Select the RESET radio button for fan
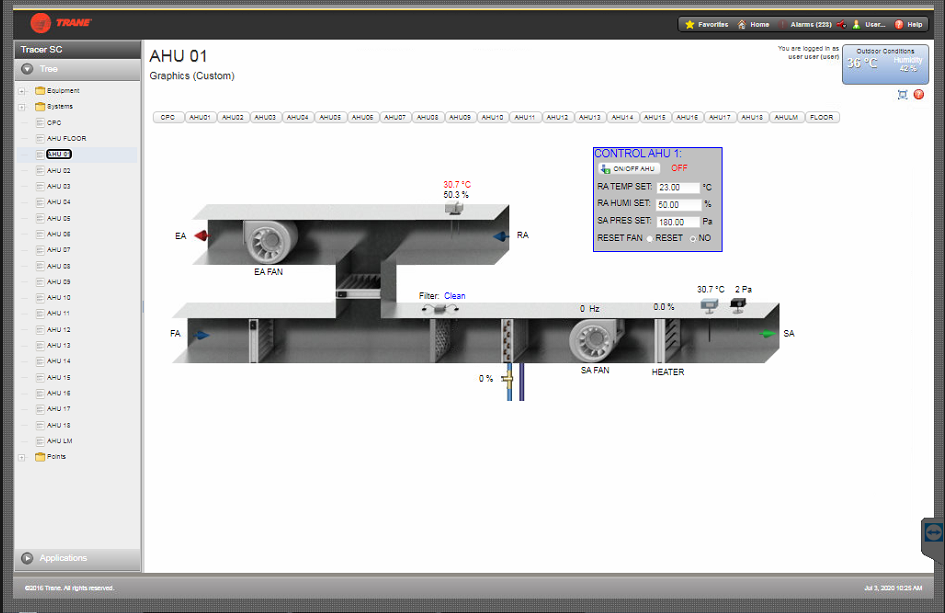This screenshot has height=613, width=945. tap(650, 239)
